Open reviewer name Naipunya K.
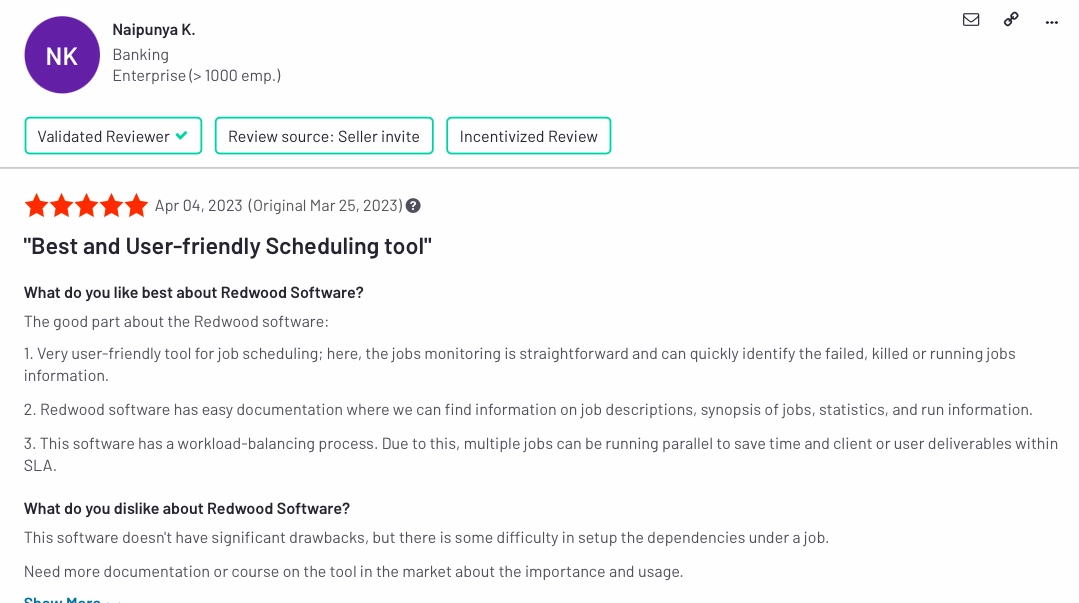Screen dimensions: 1079x603 pos(154,30)
